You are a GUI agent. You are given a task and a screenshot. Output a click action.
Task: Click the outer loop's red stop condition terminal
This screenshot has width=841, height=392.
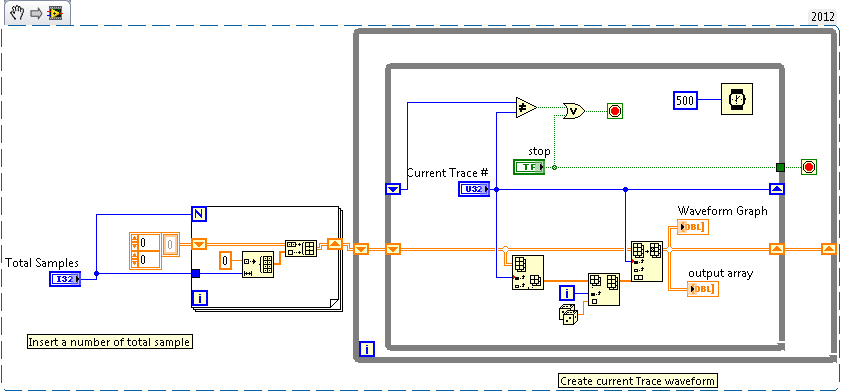[x=809, y=167]
